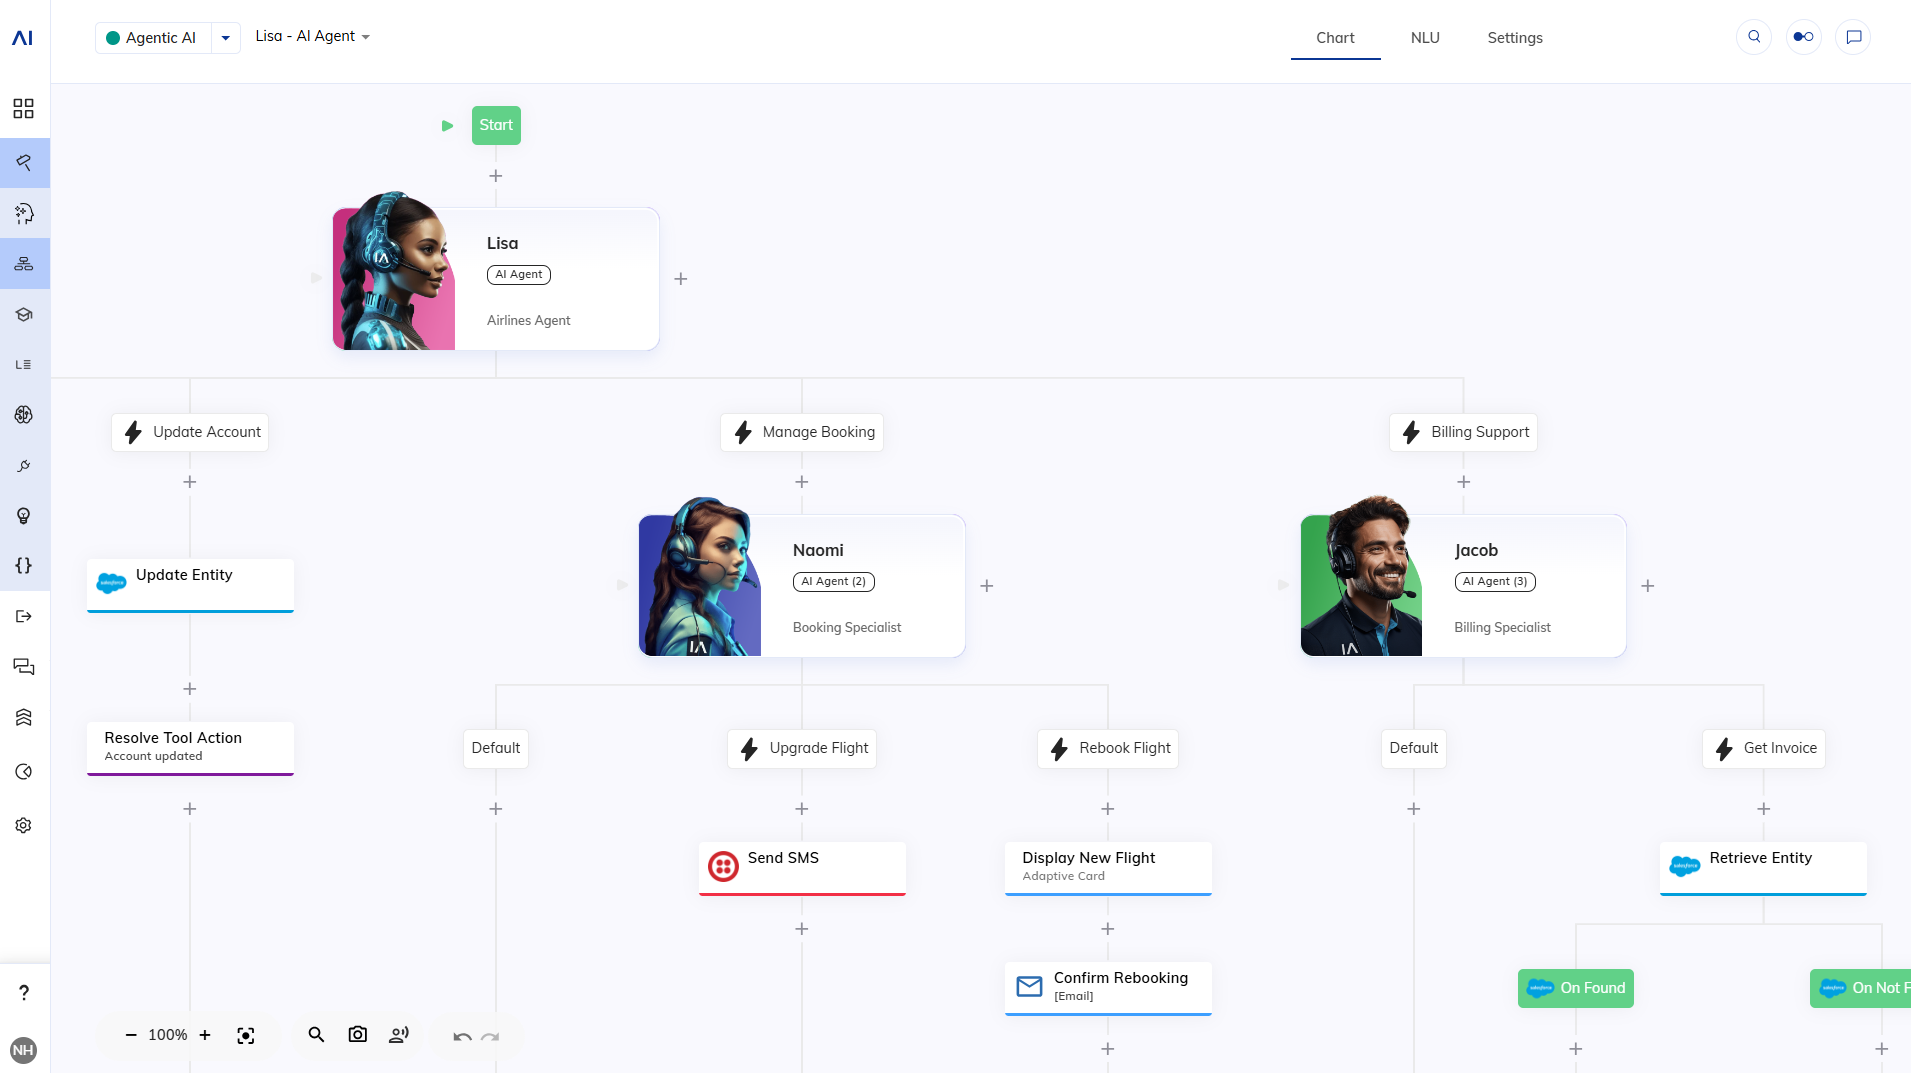Open the flow chart editor icon in sidebar
Viewport: 1911px width, 1073px height.
24,263
